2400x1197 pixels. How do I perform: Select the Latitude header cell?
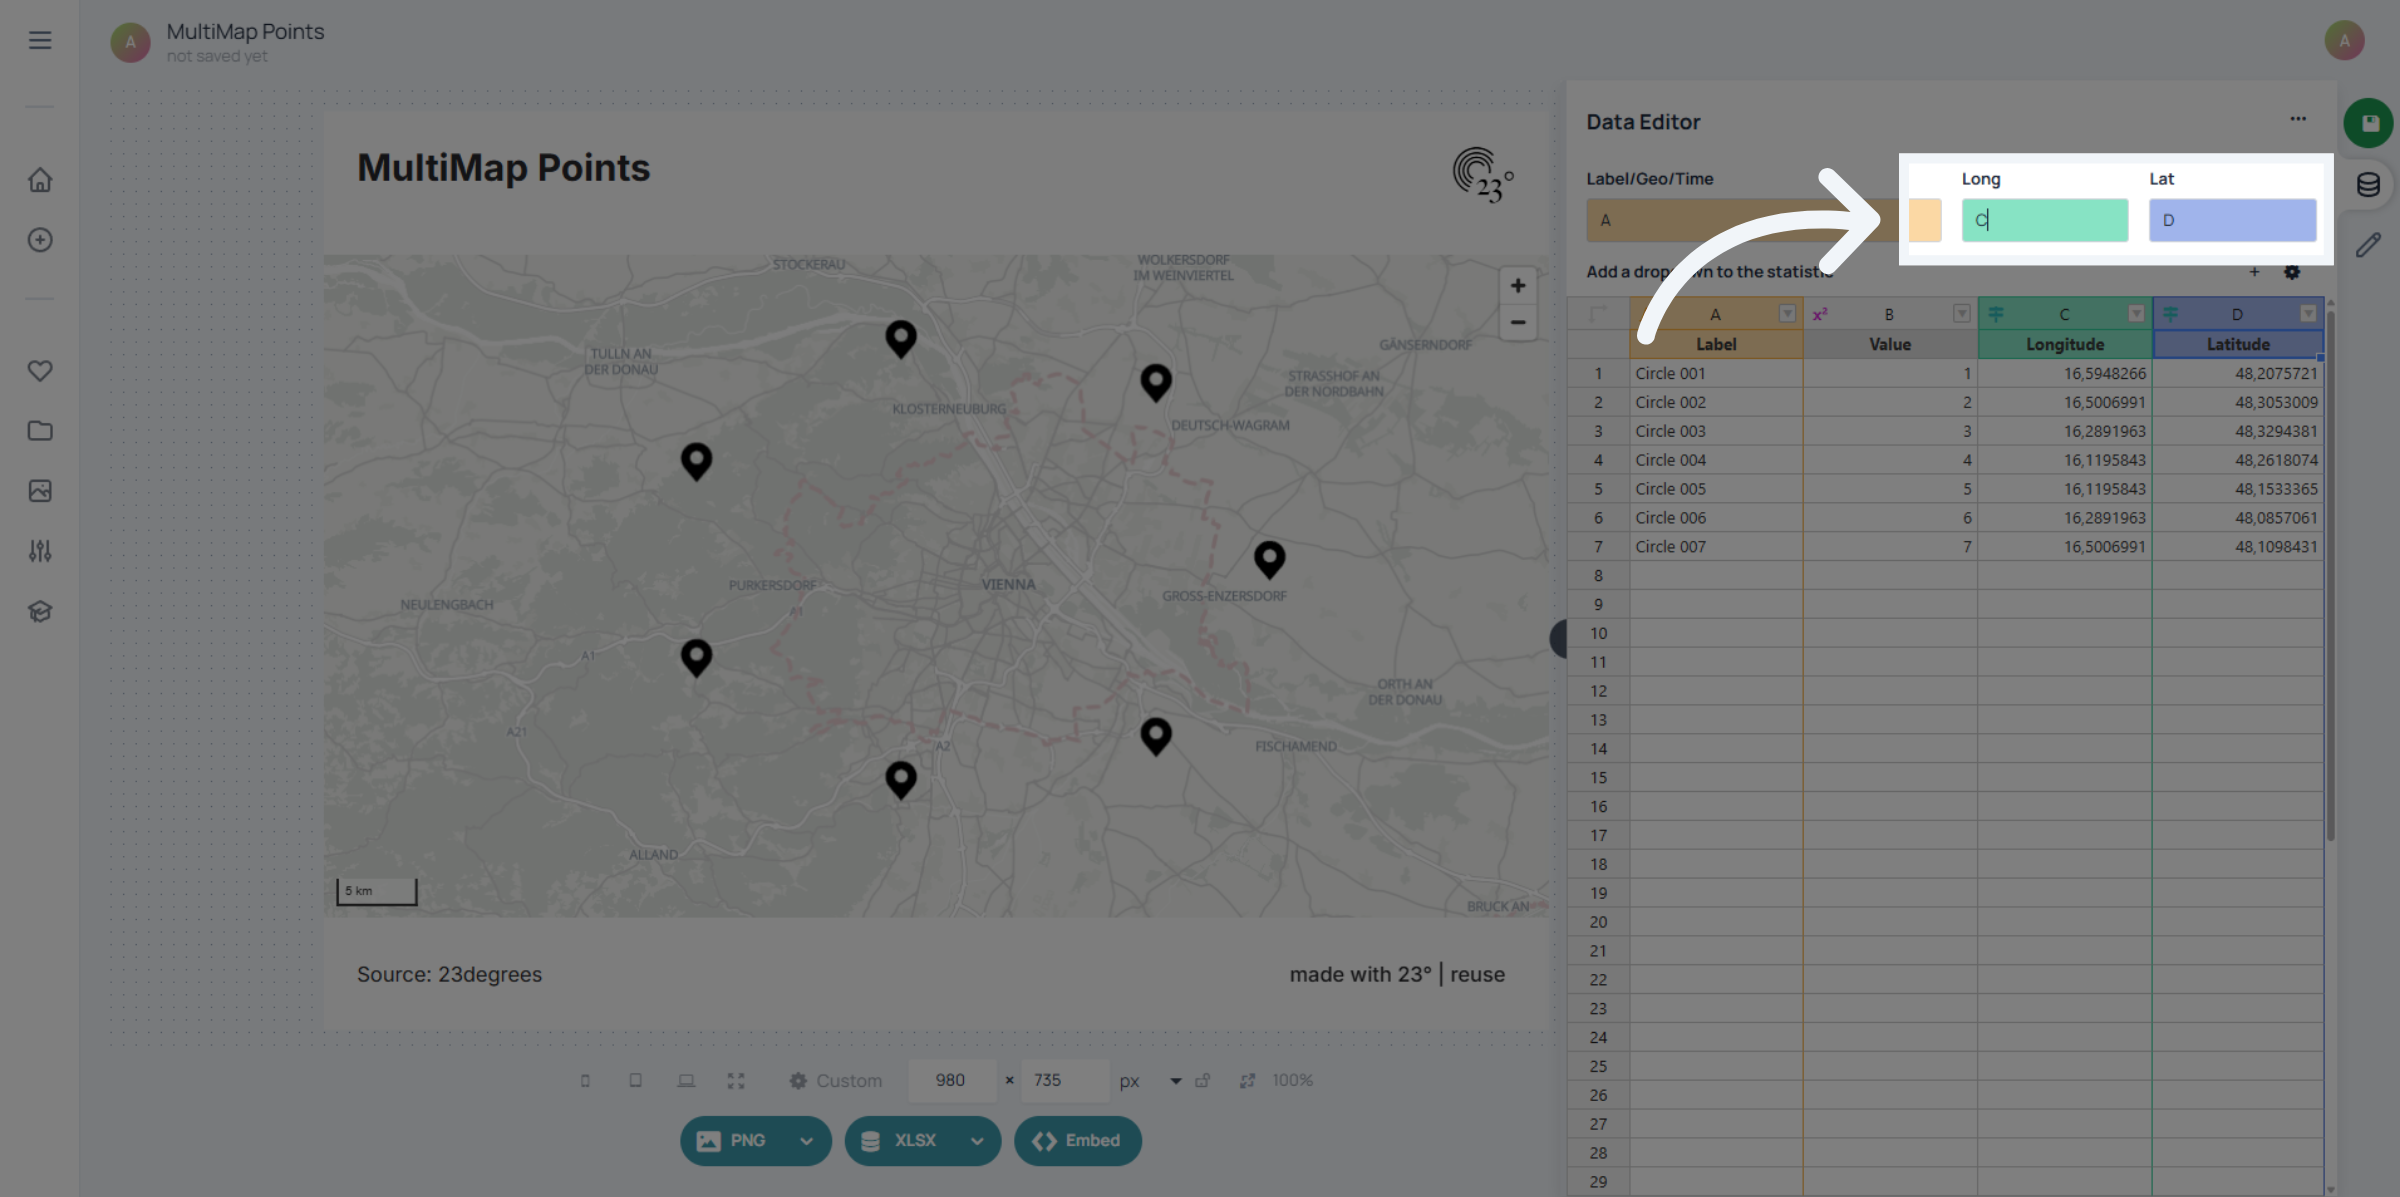coord(2238,344)
